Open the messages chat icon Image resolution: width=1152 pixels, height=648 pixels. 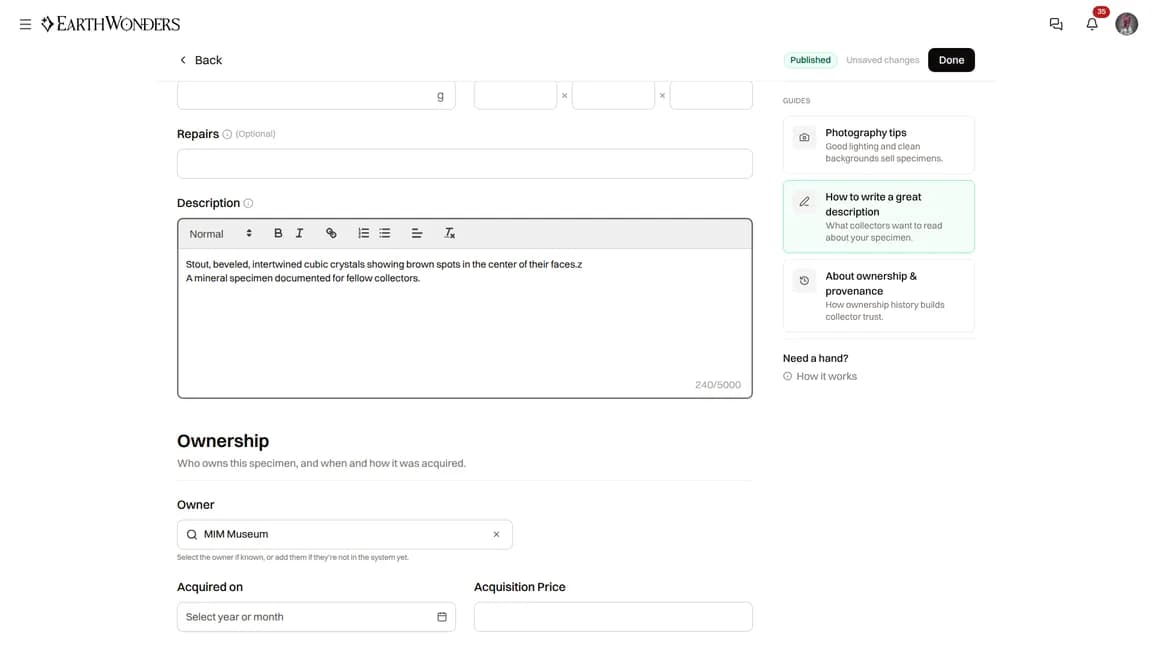point(1056,24)
